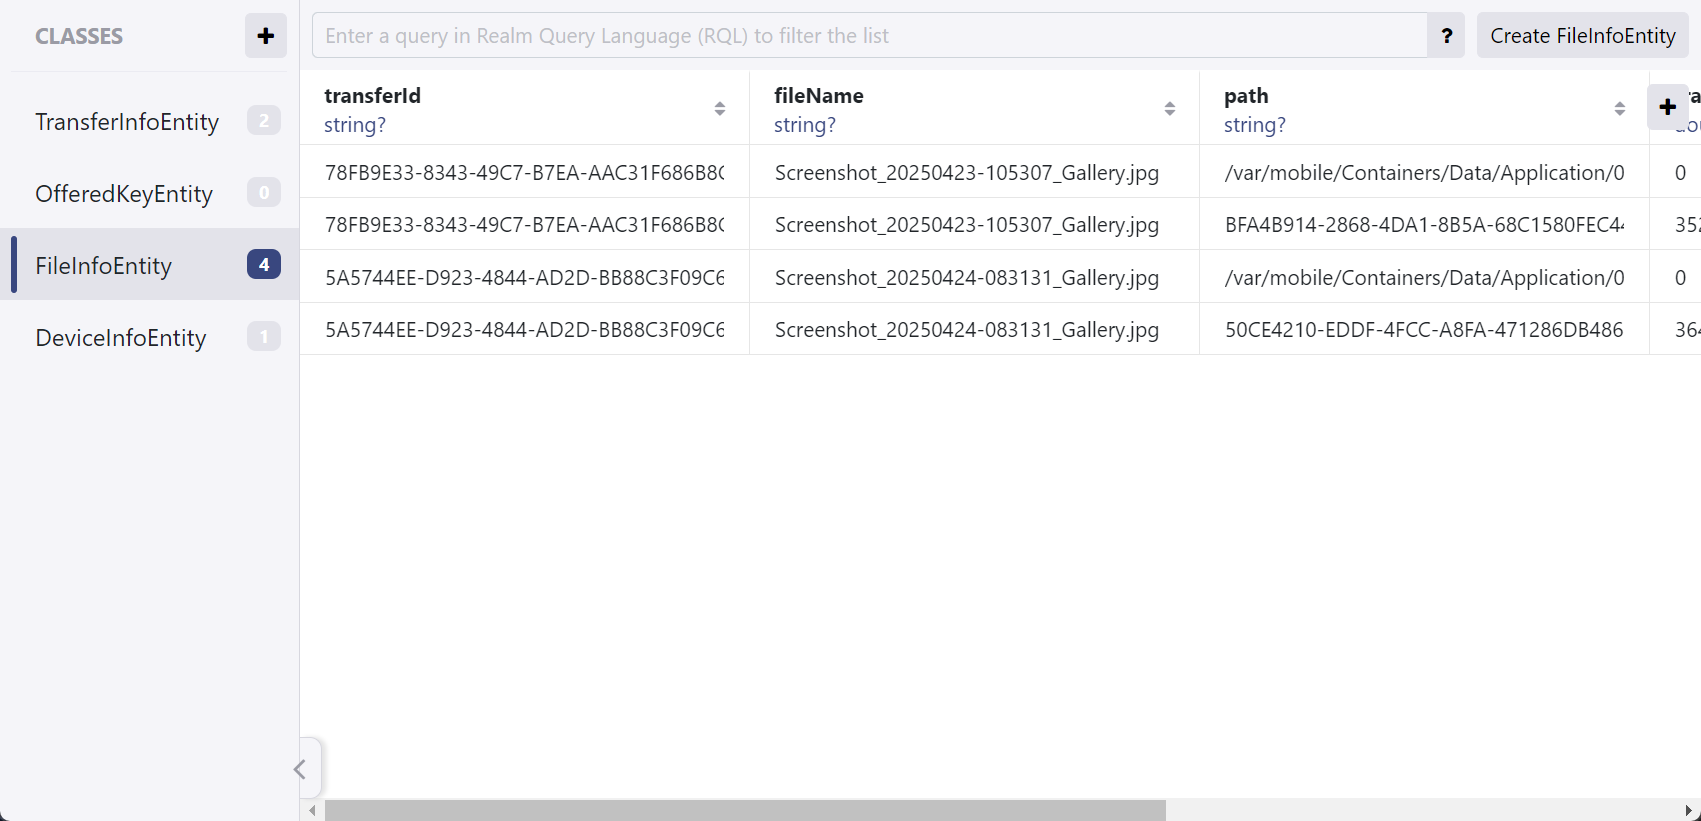Click the path cell starting with 50CE4210
This screenshot has height=821, width=1701.
point(1423,330)
